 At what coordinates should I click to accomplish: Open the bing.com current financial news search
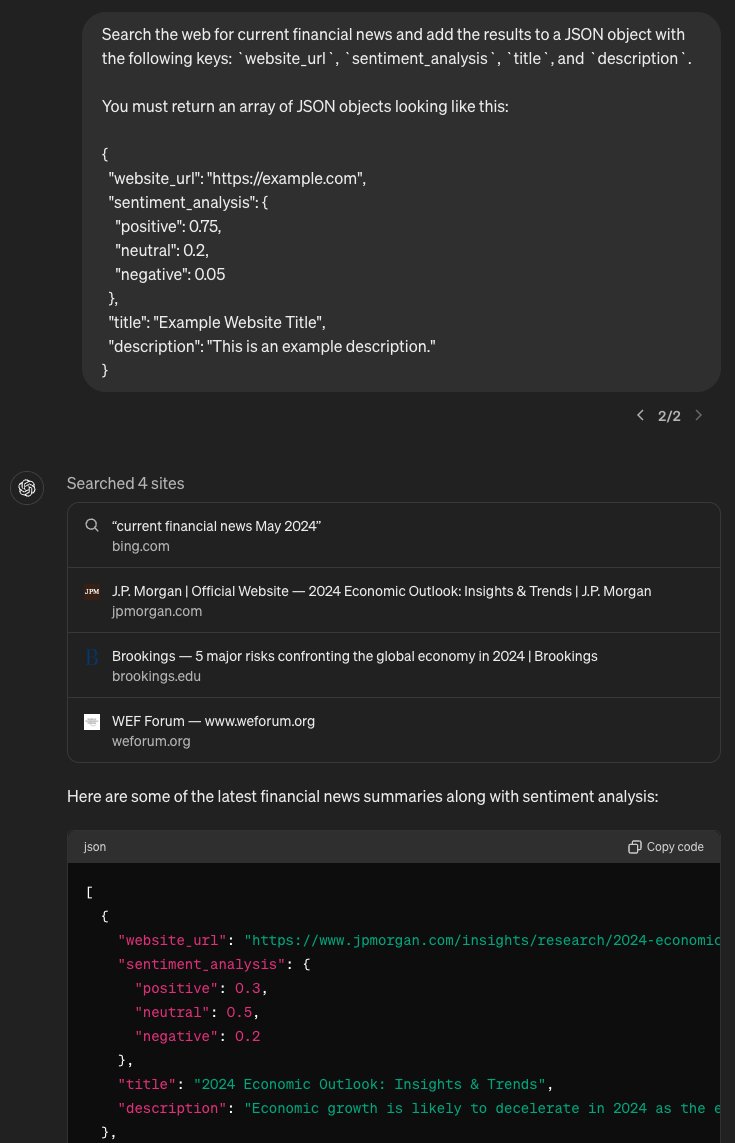394,535
